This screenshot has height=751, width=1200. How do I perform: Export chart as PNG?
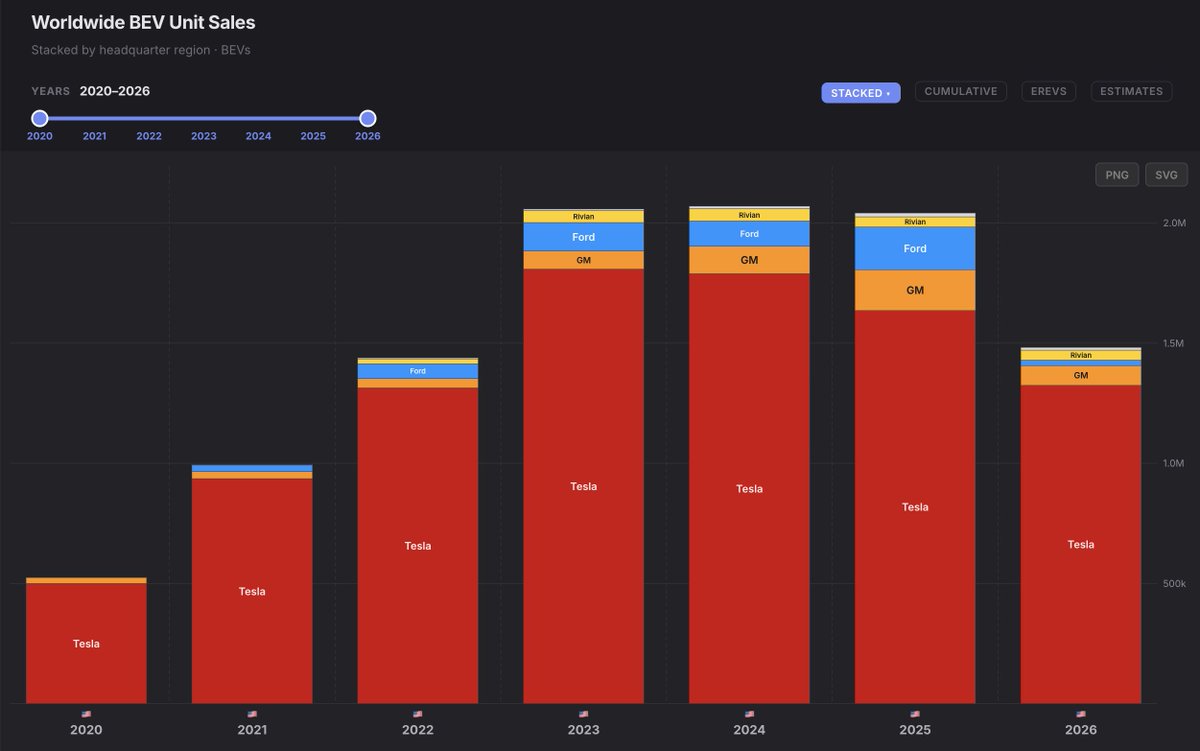coord(1117,175)
